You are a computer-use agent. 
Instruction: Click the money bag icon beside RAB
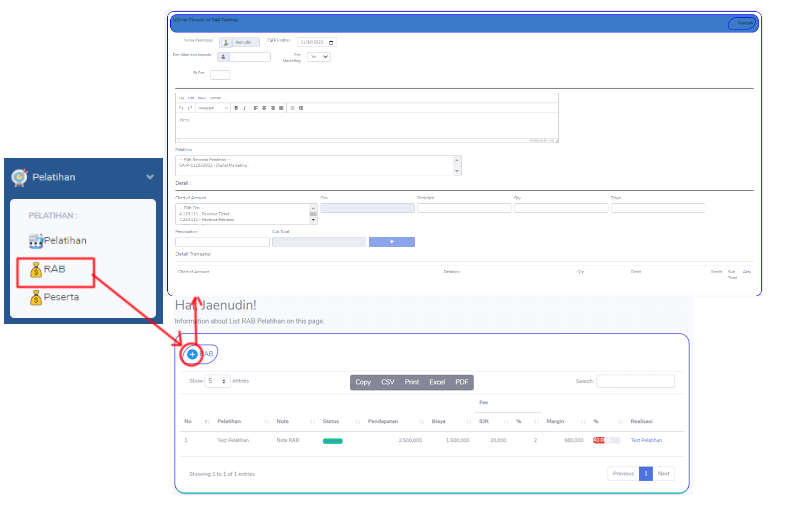click(x=36, y=269)
